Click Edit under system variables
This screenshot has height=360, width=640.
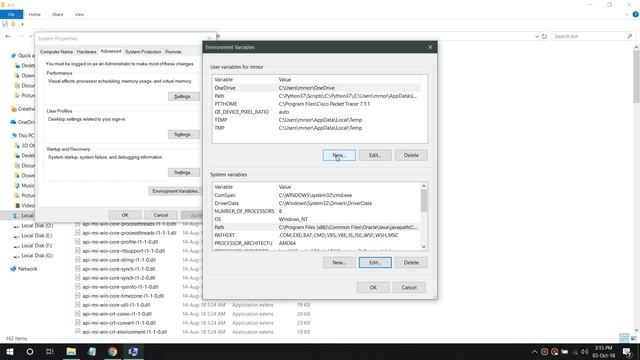375,262
